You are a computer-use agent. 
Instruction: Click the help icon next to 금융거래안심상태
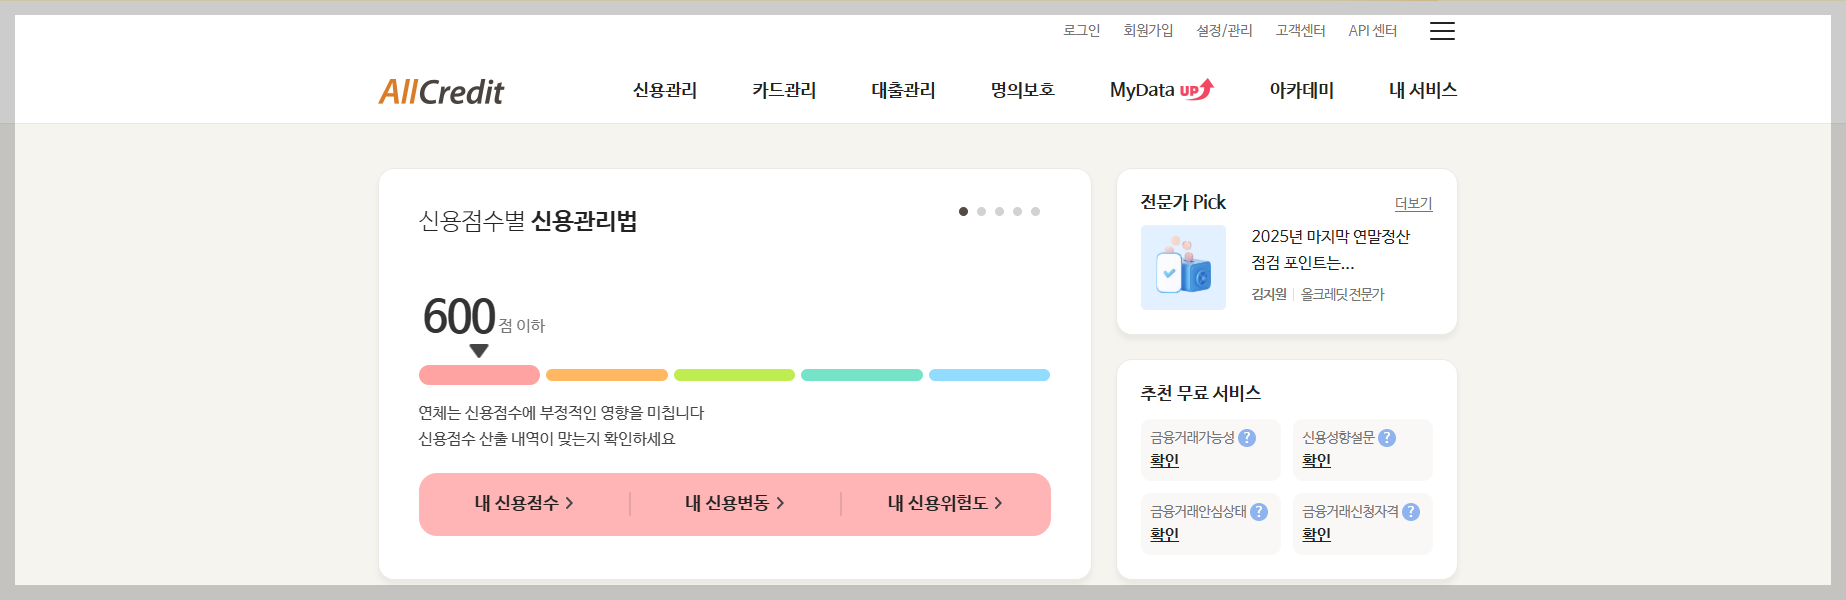click(x=1259, y=512)
